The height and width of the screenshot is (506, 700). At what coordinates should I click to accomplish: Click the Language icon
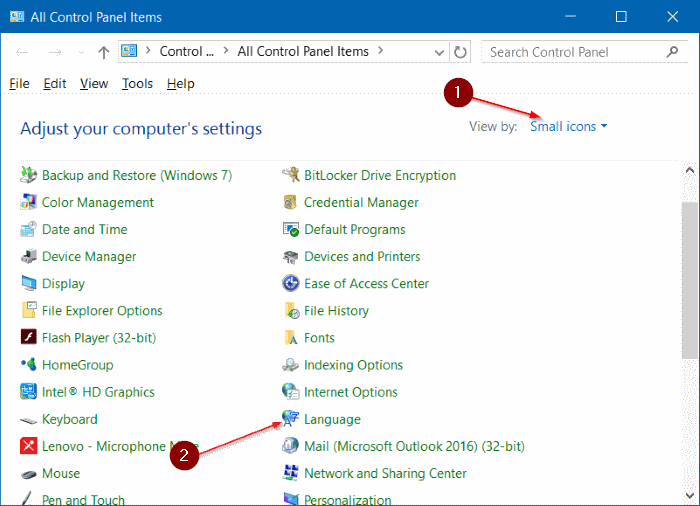point(291,419)
